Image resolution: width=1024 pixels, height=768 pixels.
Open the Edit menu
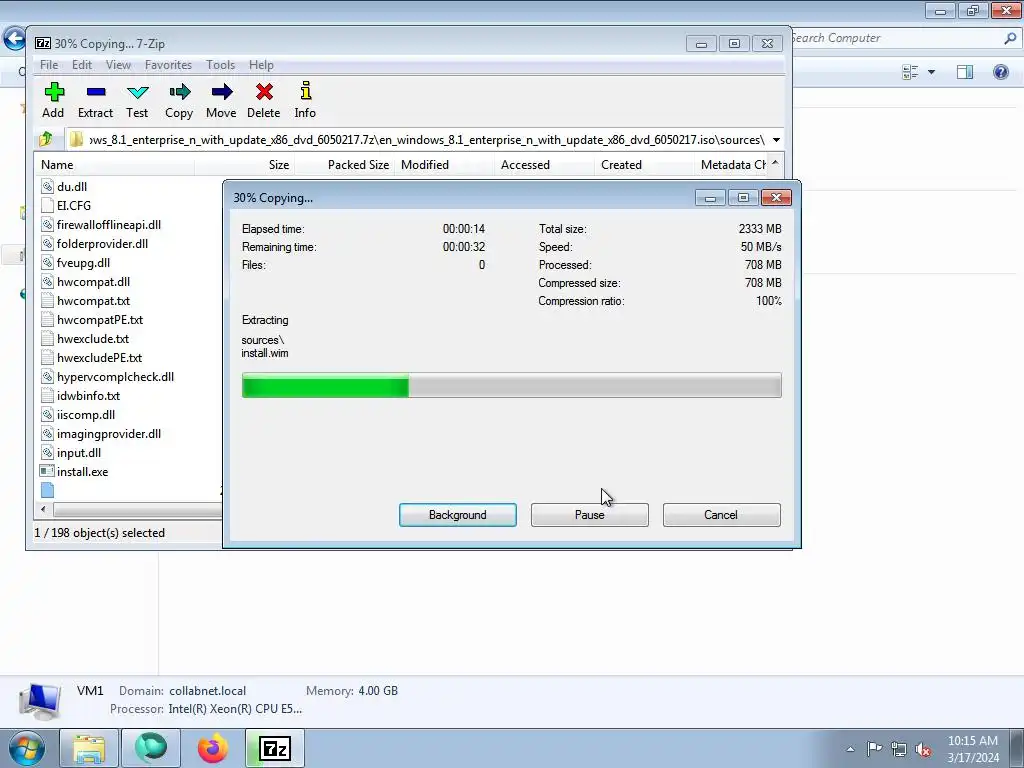pos(82,65)
